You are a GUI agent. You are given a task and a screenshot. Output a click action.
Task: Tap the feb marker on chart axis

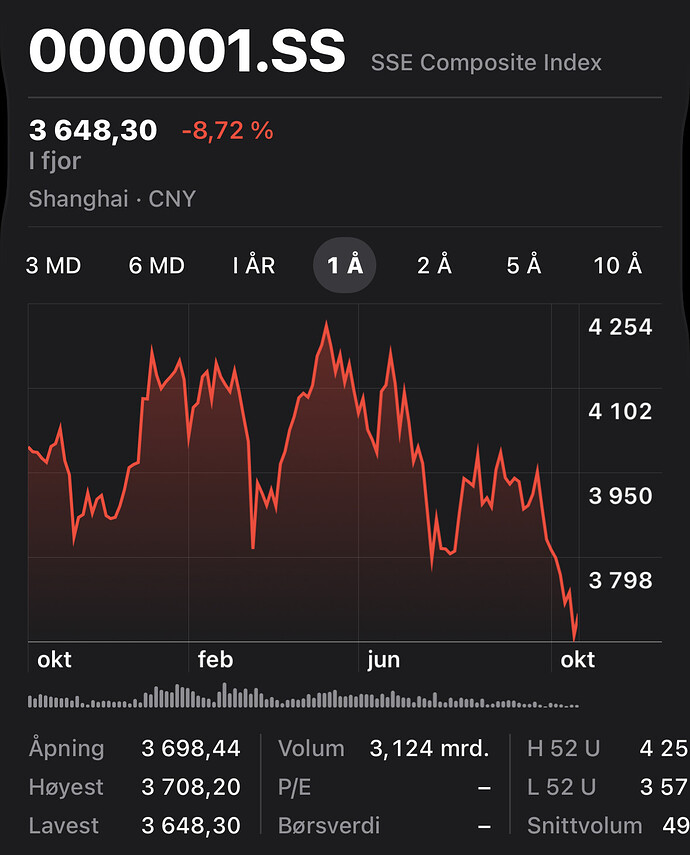pyautogui.click(x=215, y=660)
